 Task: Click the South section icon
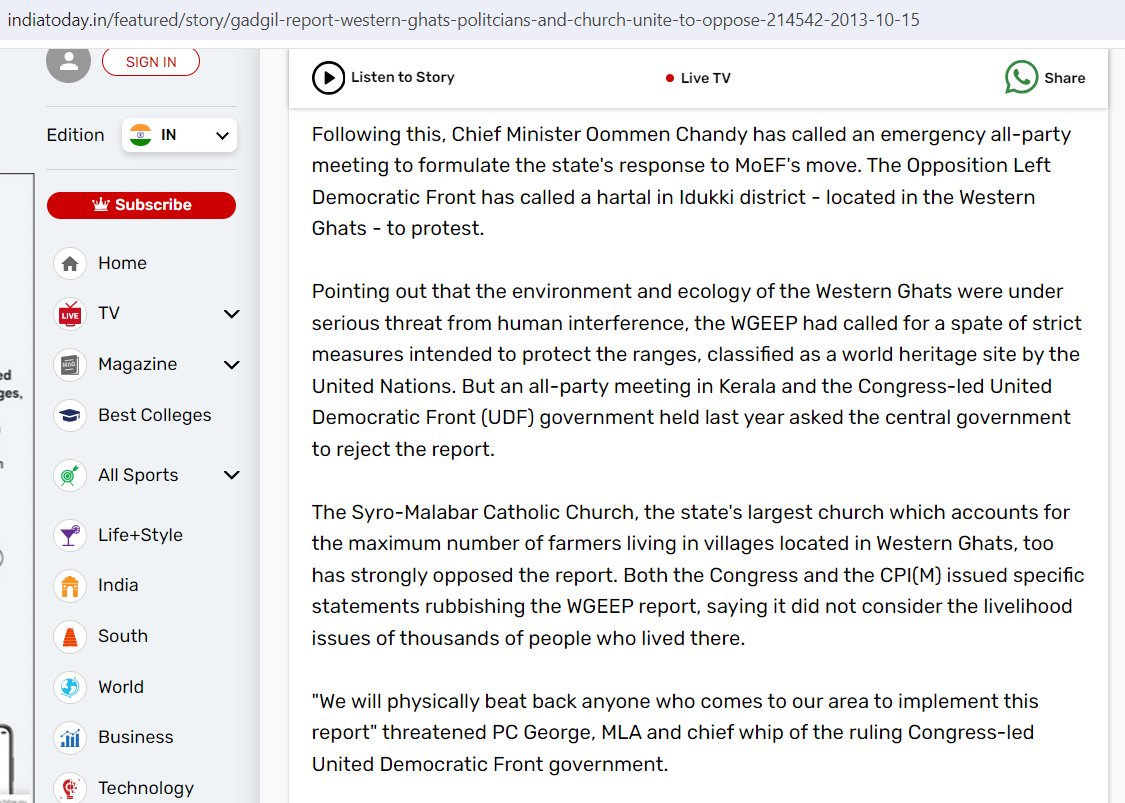click(70, 637)
